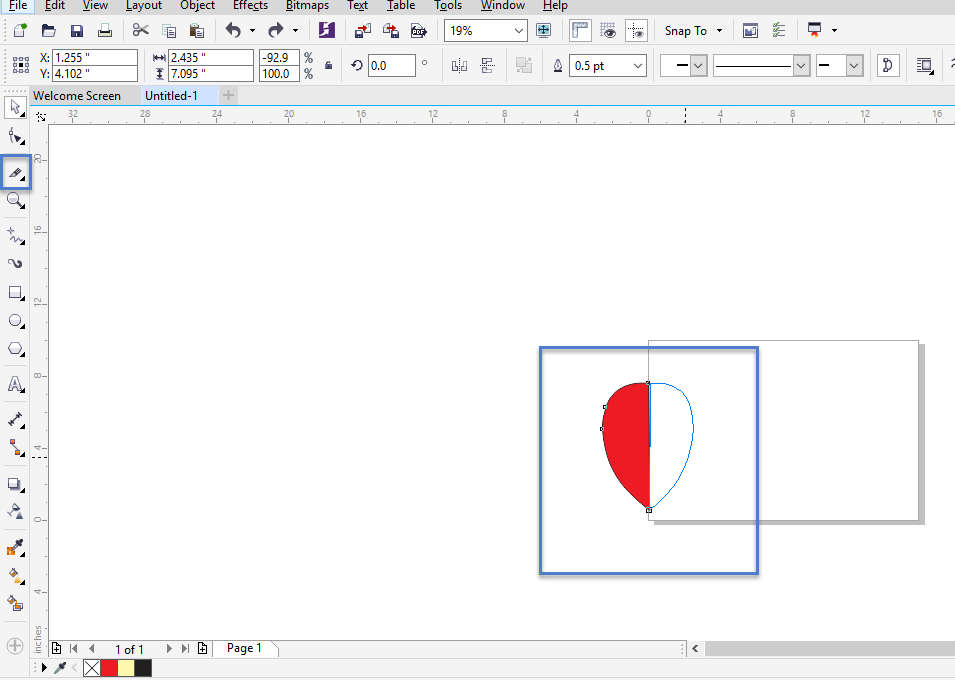
Task: Select the Text tool
Action: pyautogui.click(x=15, y=384)
